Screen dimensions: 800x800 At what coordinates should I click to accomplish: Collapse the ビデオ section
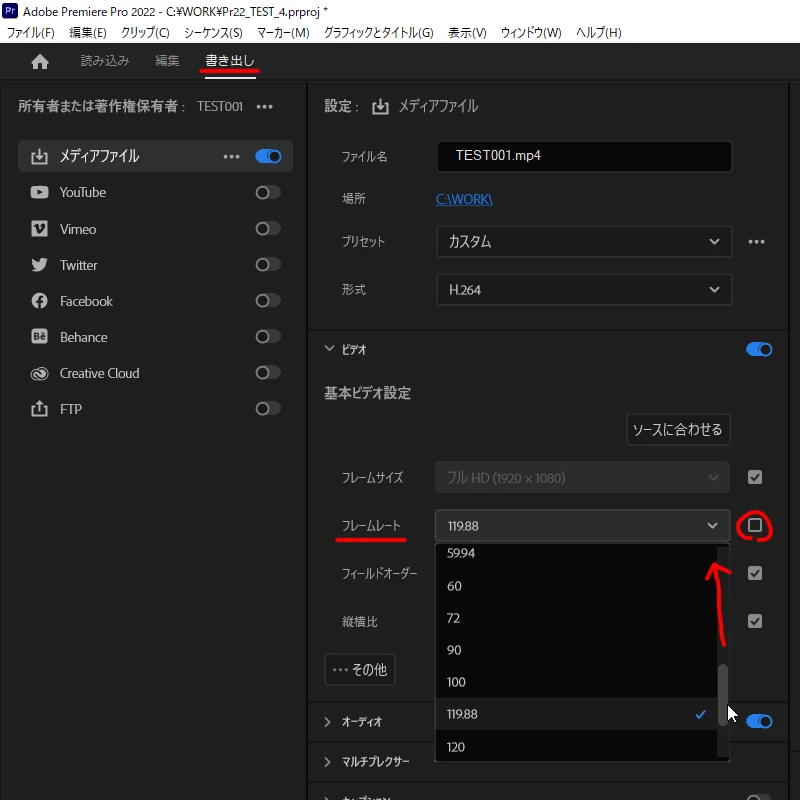click(x=329, y=349)
